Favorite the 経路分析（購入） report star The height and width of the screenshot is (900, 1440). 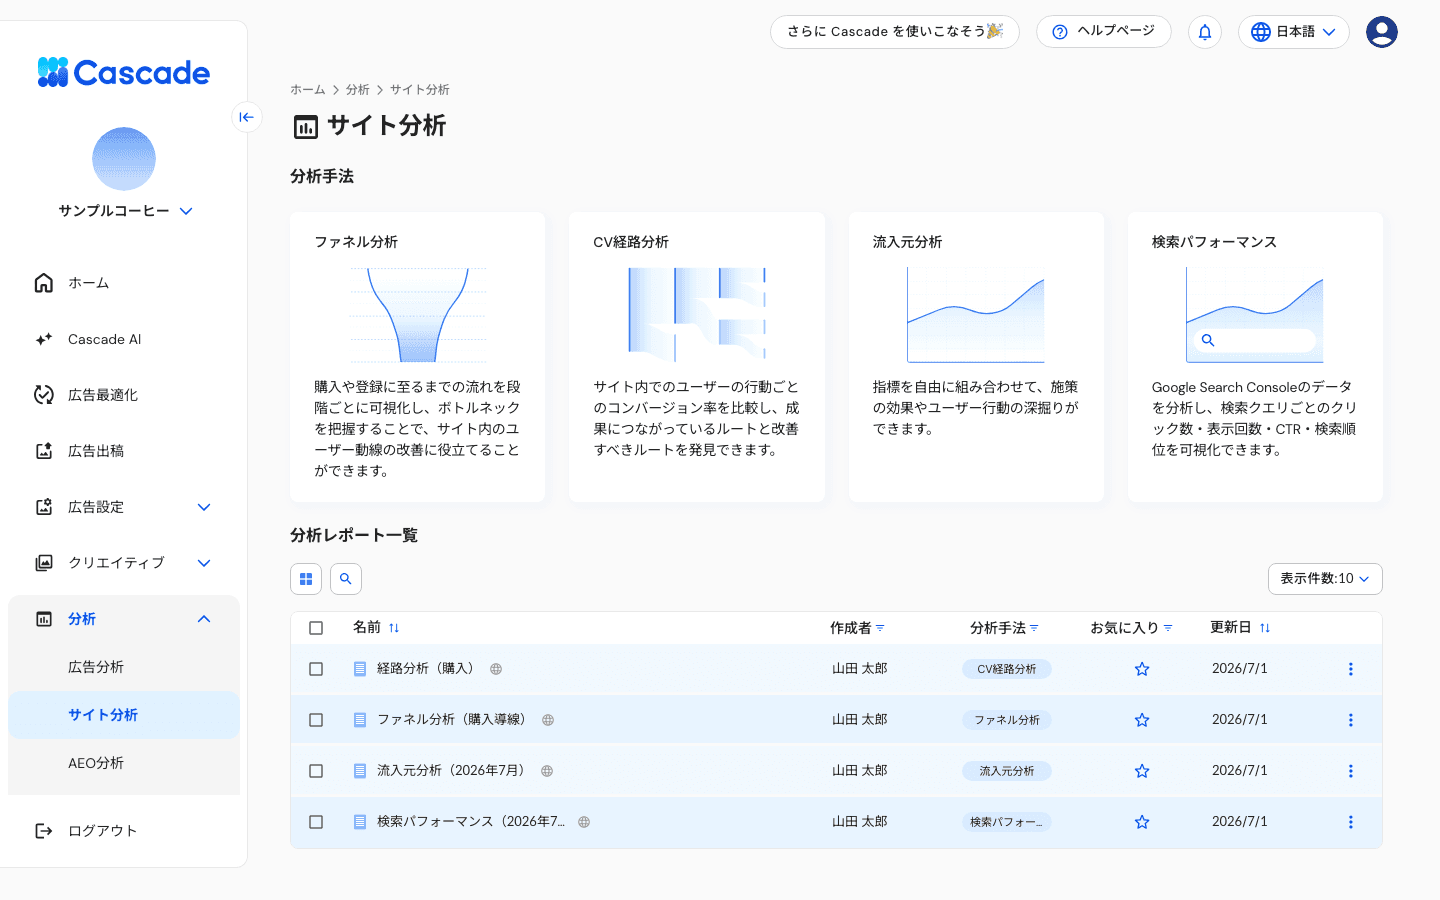point(1142,669)
